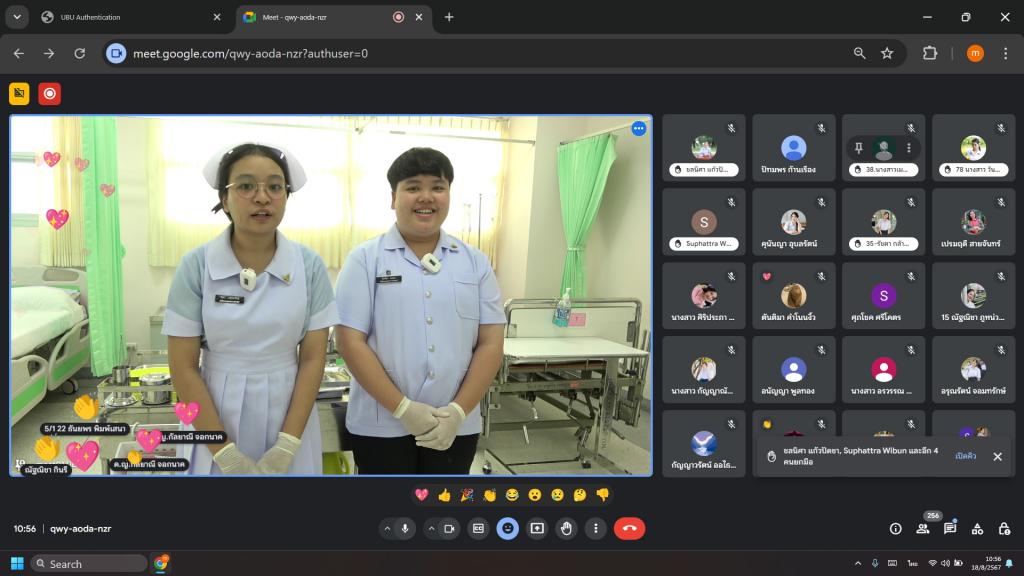Viewport: 1024px width, 576px height.
Task: Toggle the camera on or off
Action: point(449,528)
